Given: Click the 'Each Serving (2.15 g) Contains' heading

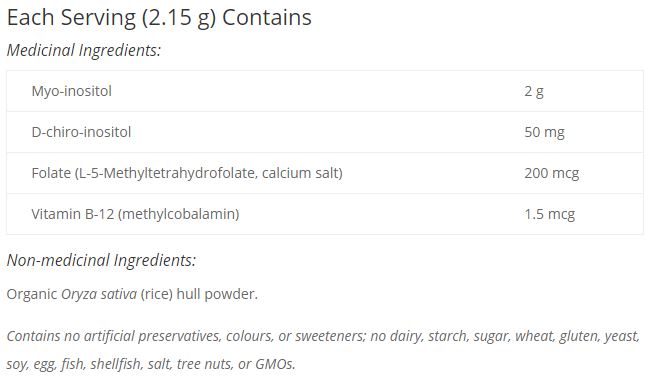Looking at the screenshot, I should tap(159, 19).
